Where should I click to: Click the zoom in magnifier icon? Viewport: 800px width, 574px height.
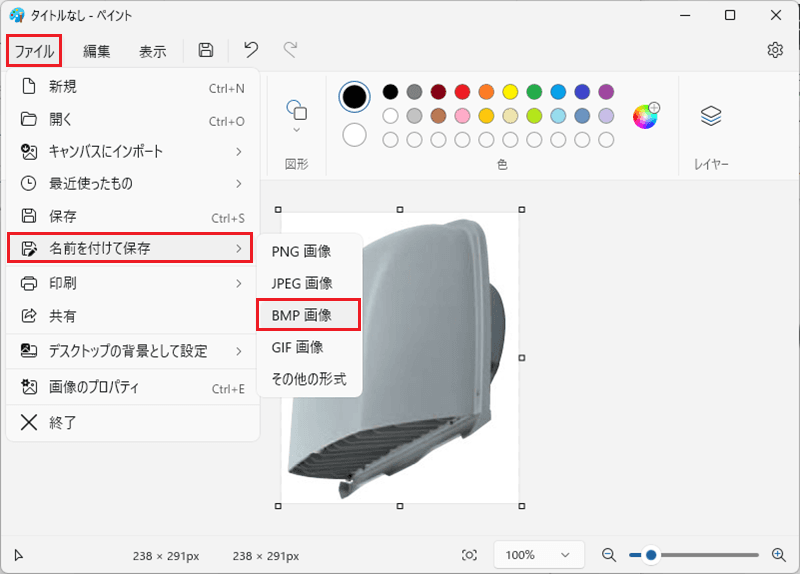pos(779,555)
